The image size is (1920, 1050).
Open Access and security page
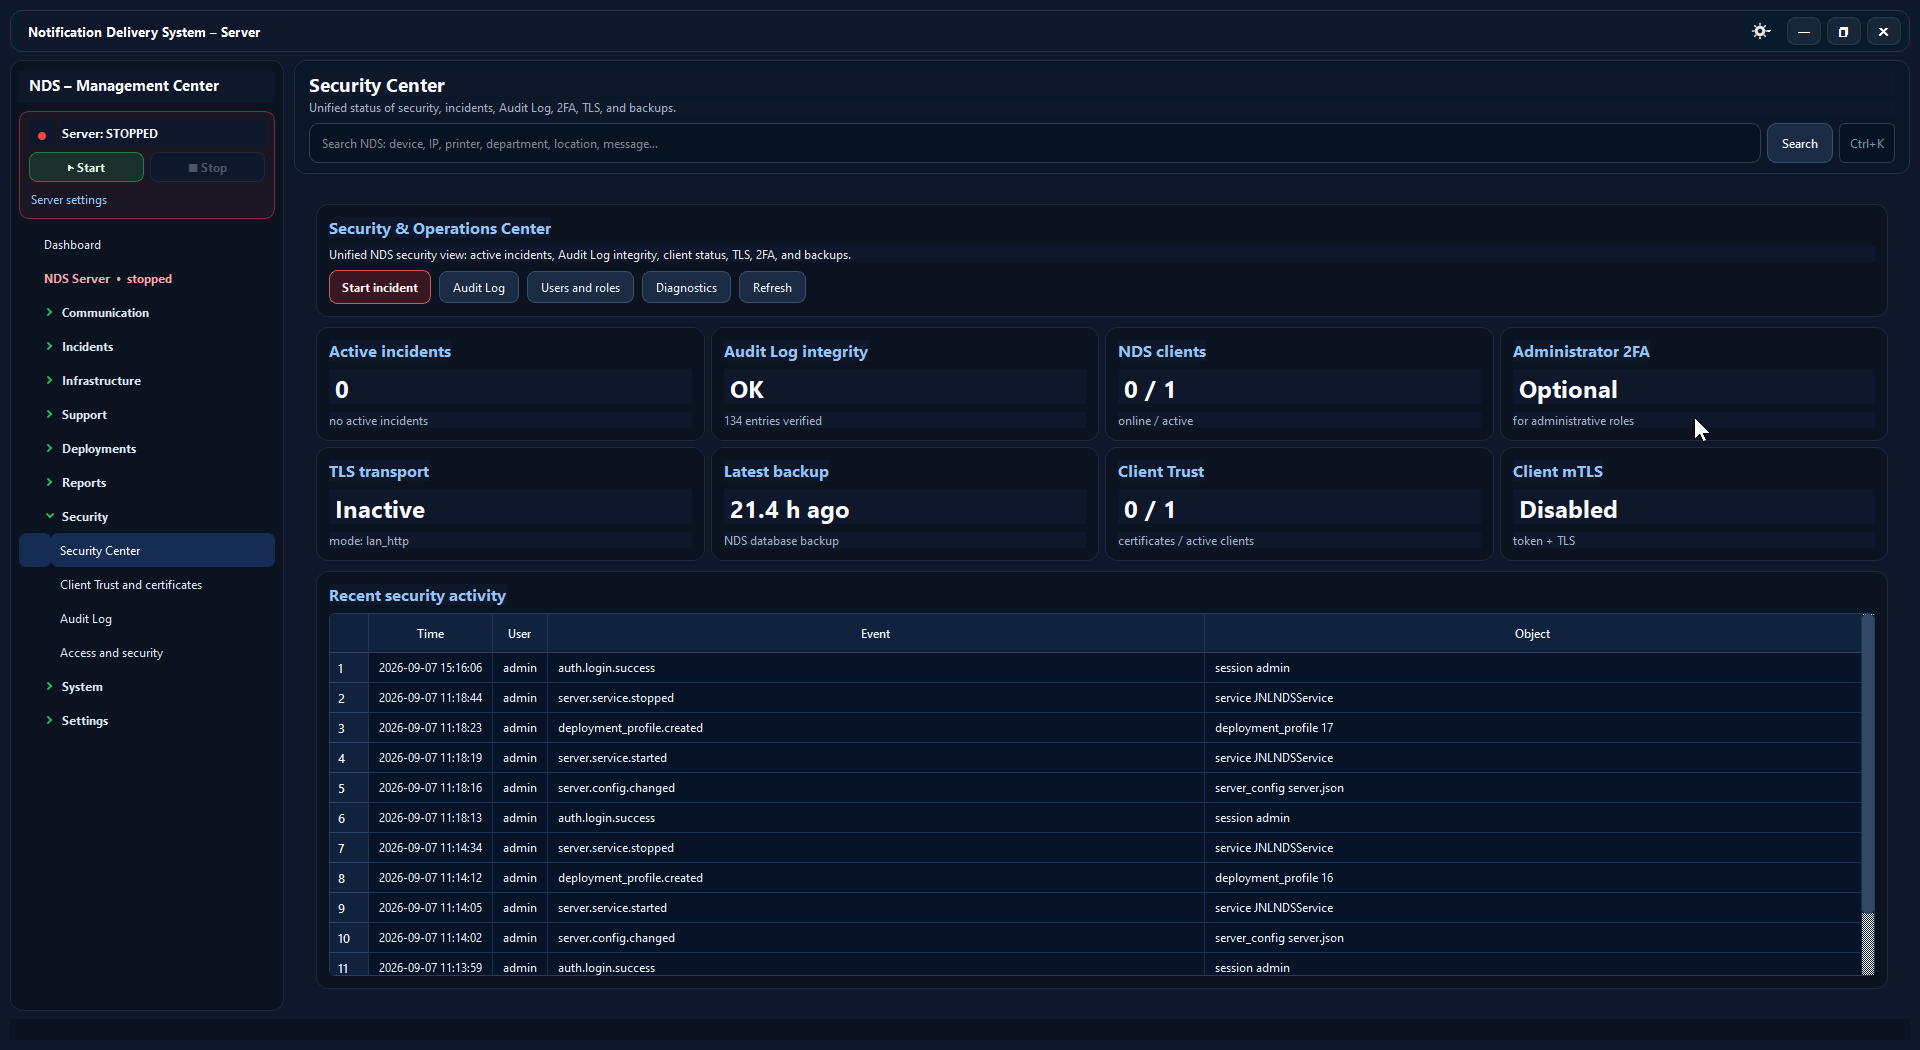111,653
